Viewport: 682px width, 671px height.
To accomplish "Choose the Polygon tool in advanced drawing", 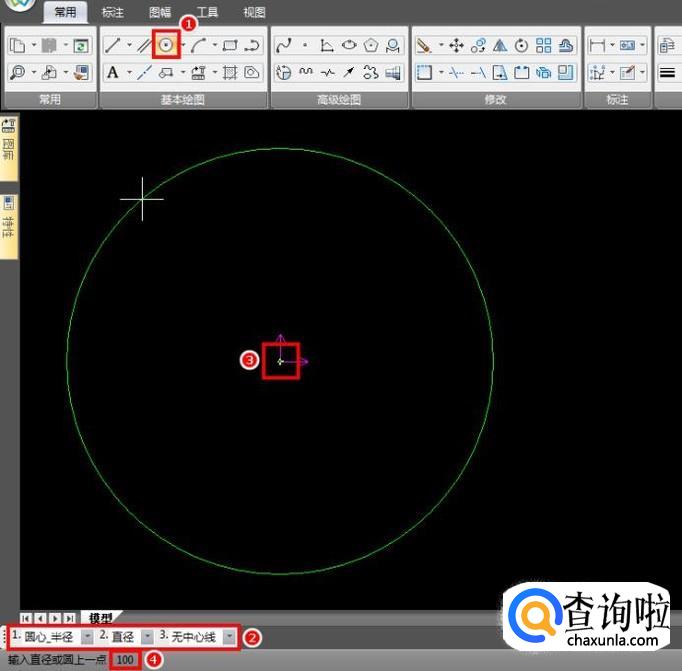I will (371, 46).
